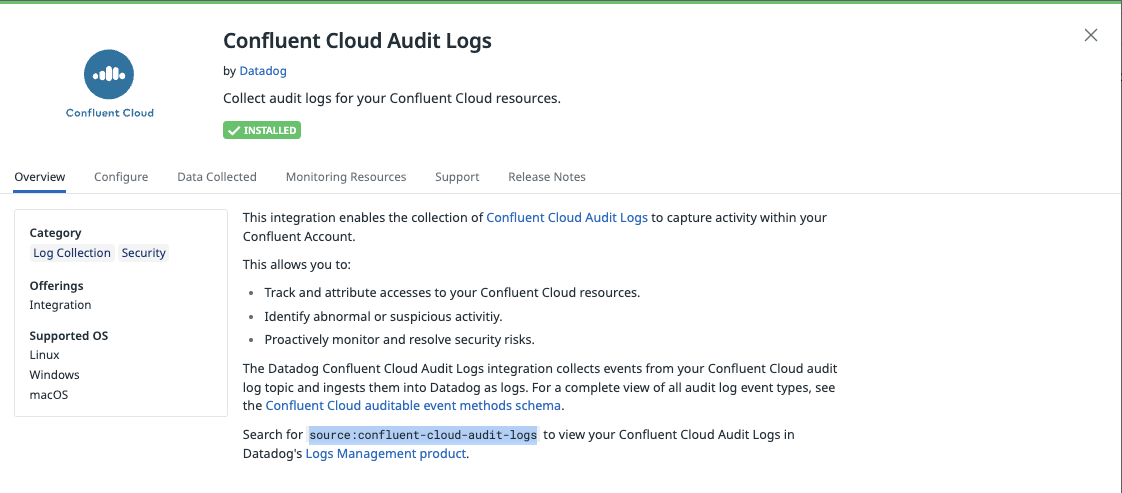Click Windows in Supported OS list
1122x493 pixels.
54,375
